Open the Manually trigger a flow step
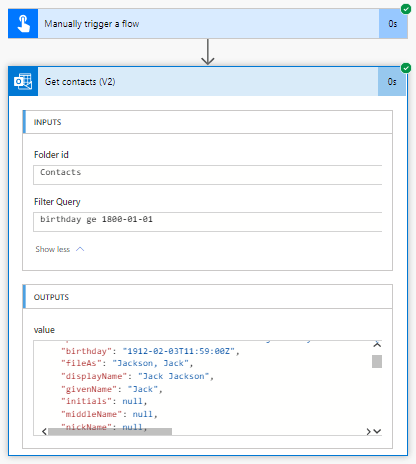The height and width of the screenshot is (464, 416). pos(208,24)
